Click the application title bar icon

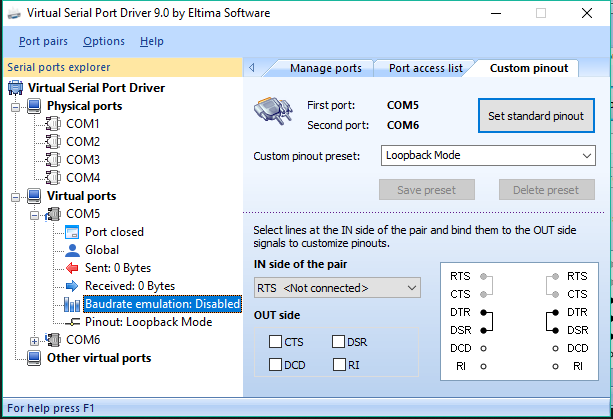[x=14, y=14]
